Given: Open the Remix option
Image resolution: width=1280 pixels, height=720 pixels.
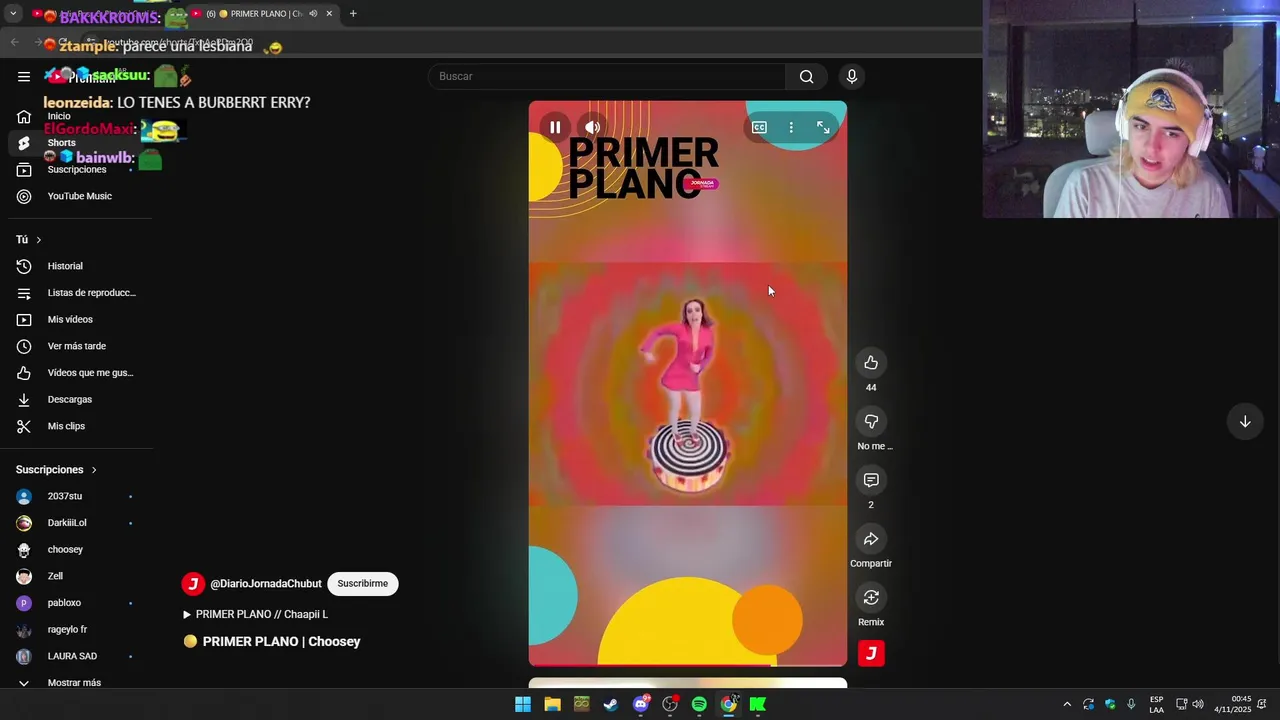Looking at the screenshot, I should [x=871, y=597].
